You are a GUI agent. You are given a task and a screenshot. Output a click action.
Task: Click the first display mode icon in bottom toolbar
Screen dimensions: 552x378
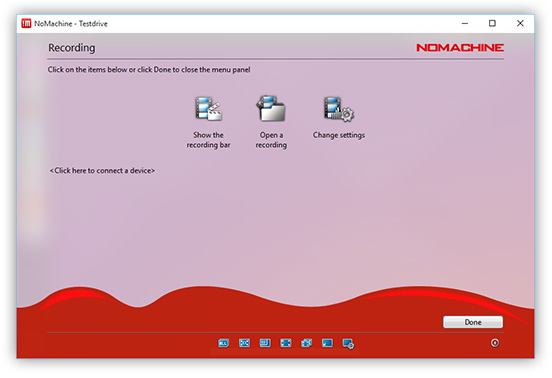click(224, 343)
